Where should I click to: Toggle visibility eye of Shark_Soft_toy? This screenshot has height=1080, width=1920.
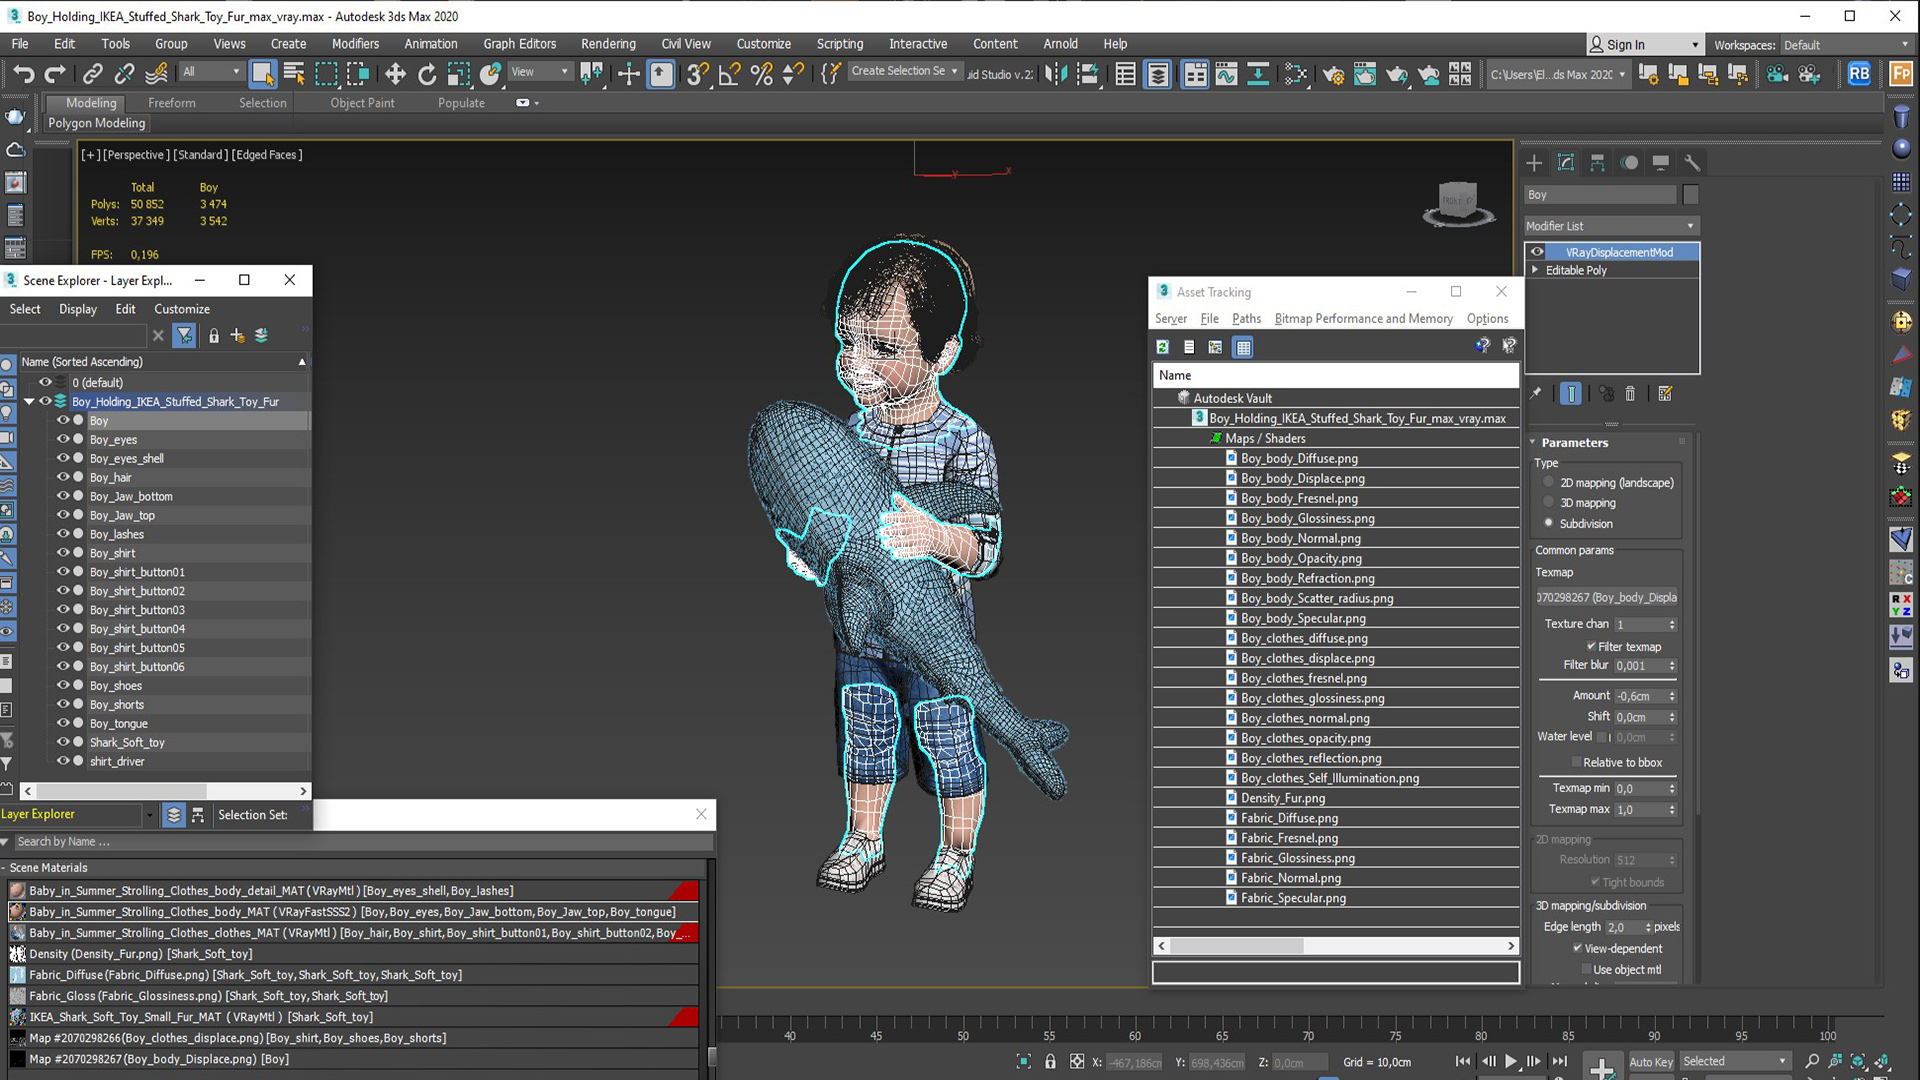pyautogui.click(x=62, y=742)
